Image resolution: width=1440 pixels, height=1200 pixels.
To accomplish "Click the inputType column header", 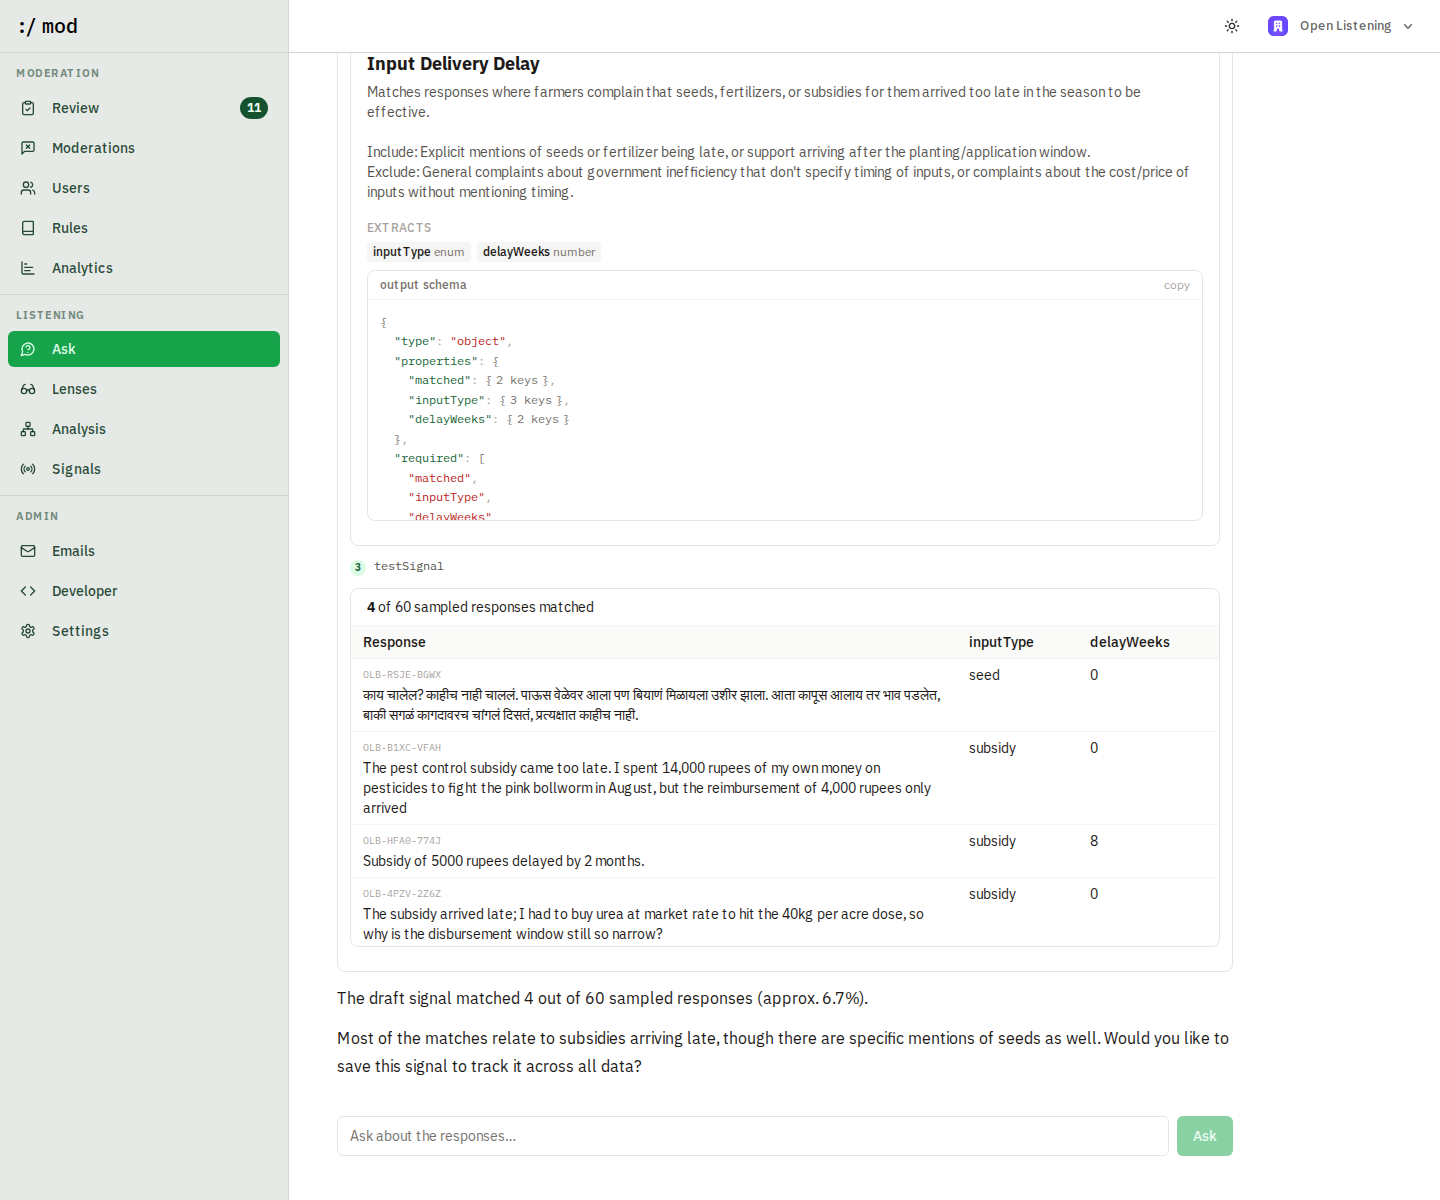I will tap(1001, 642).
